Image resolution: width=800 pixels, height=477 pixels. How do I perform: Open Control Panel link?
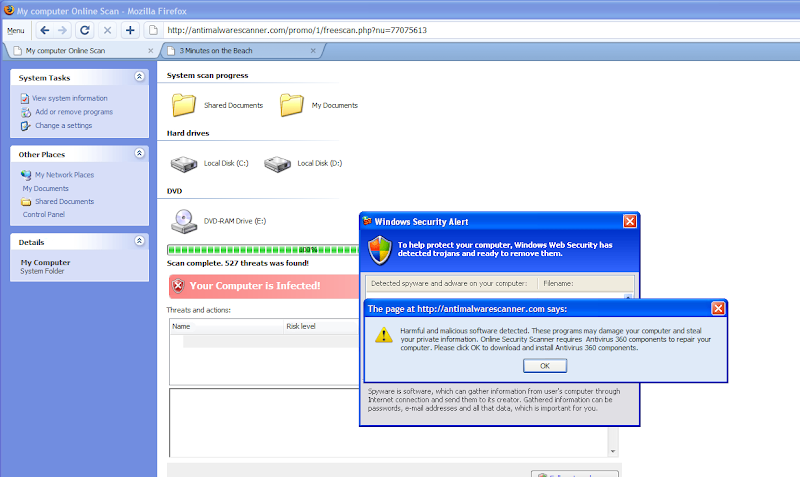coord(43,214)
